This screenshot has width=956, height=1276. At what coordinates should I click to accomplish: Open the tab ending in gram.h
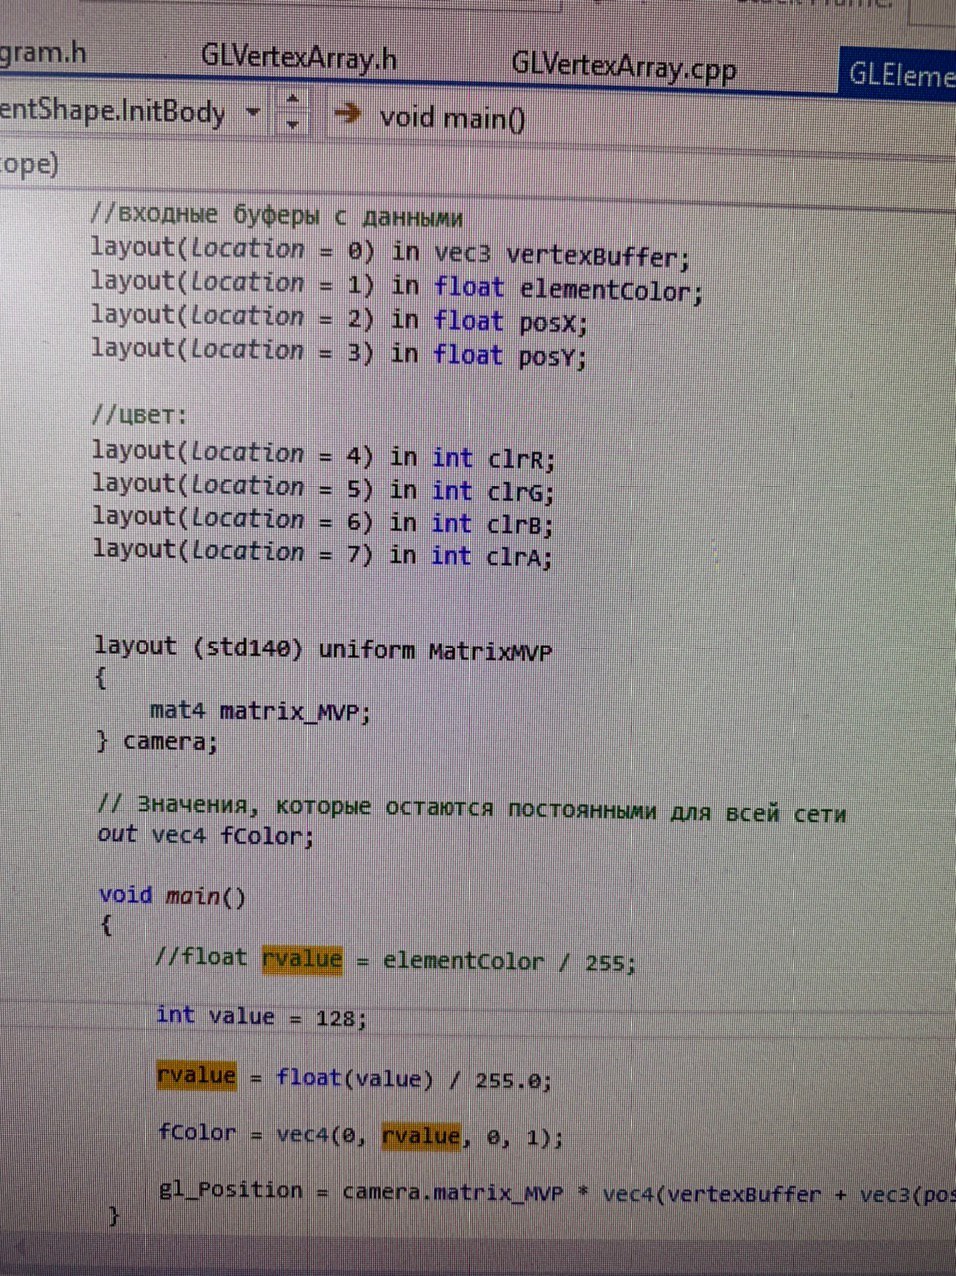pyautogui.click(x=42, y=51)
